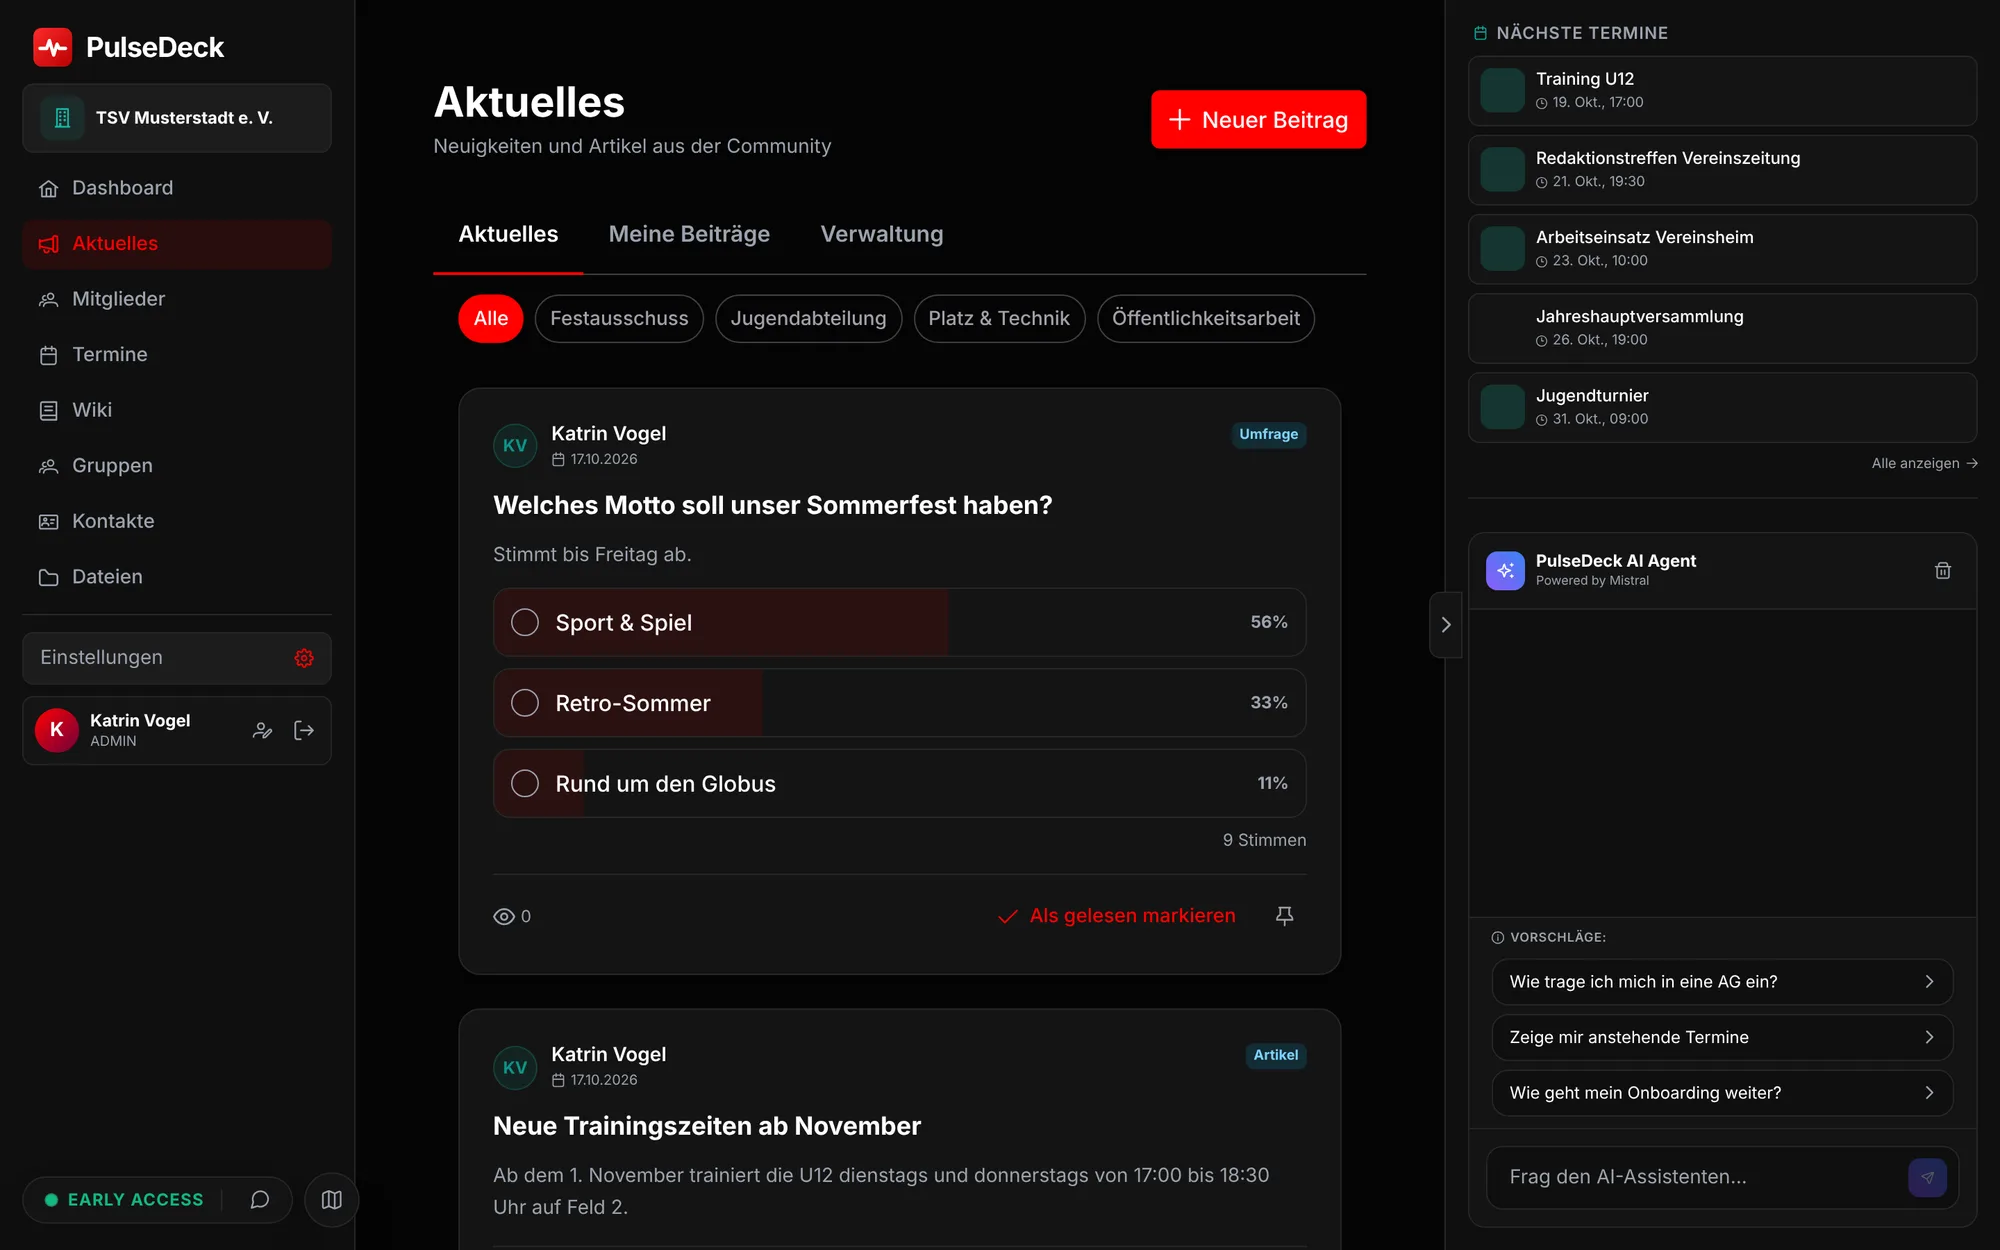
Task: Click the PulseDeck AI Agent sparkle icon
Action: pos(1505,571)
